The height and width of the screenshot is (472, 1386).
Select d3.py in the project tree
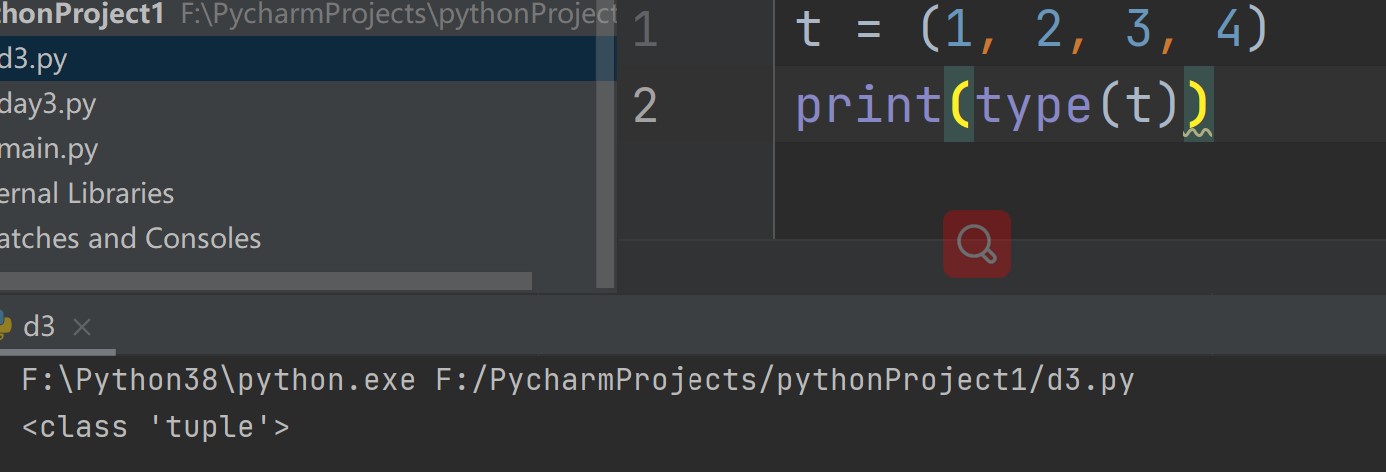pos(33,59)
